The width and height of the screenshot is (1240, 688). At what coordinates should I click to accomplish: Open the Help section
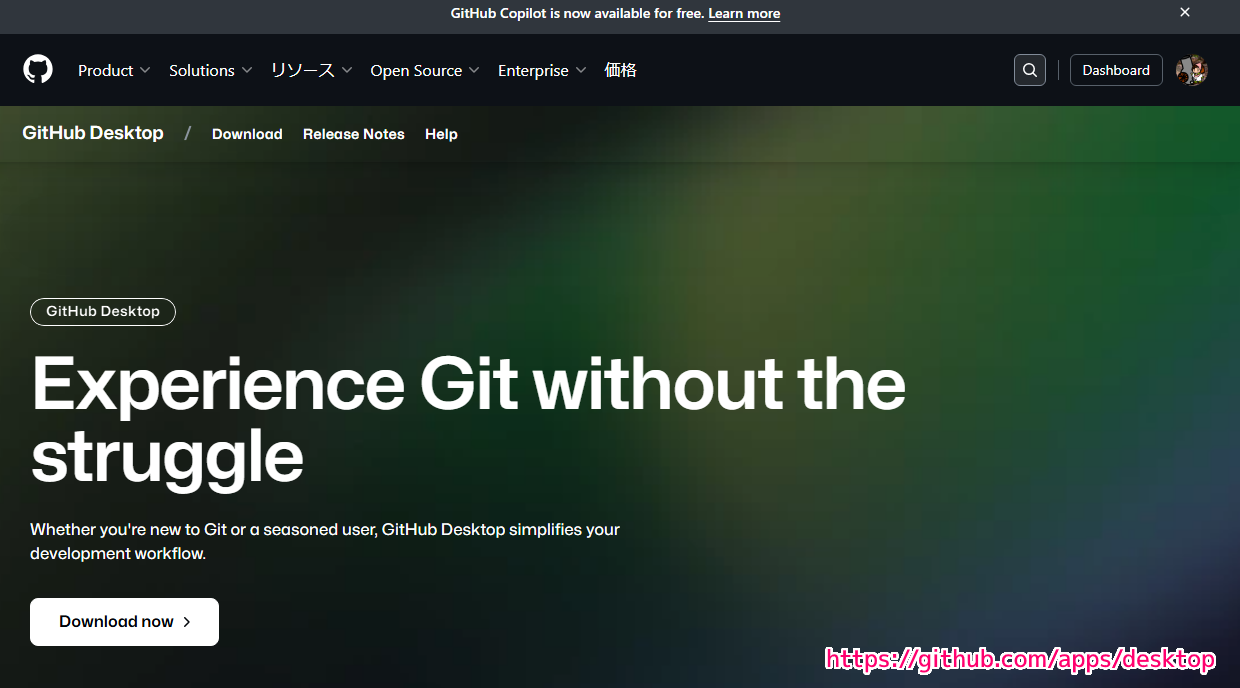coord(441,133)
